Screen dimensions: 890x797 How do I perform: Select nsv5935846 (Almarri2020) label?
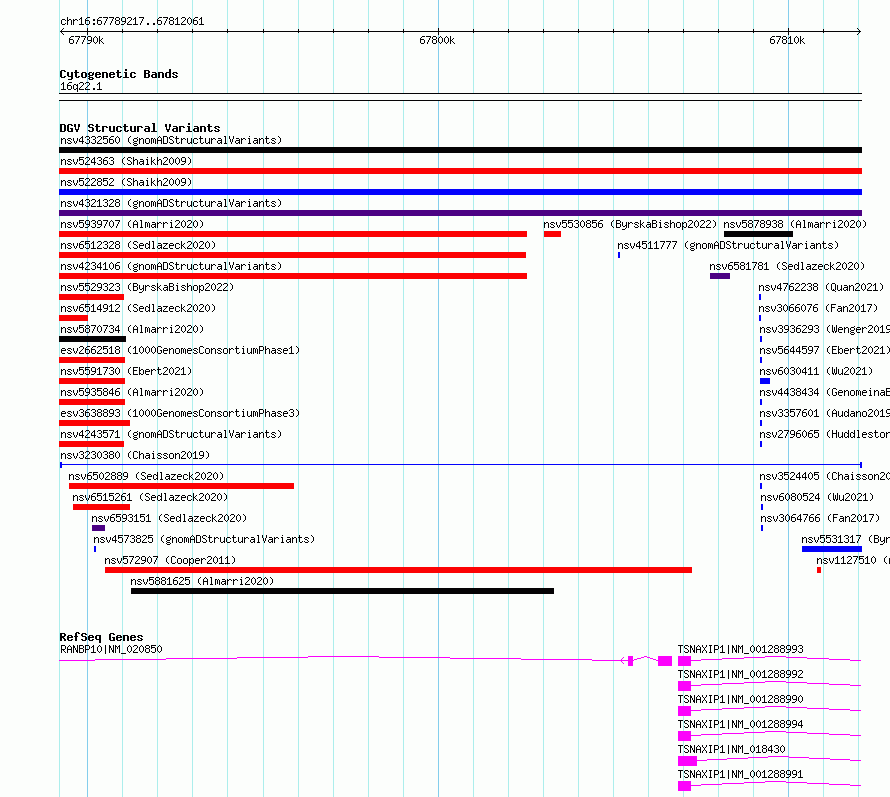[132, 392]
